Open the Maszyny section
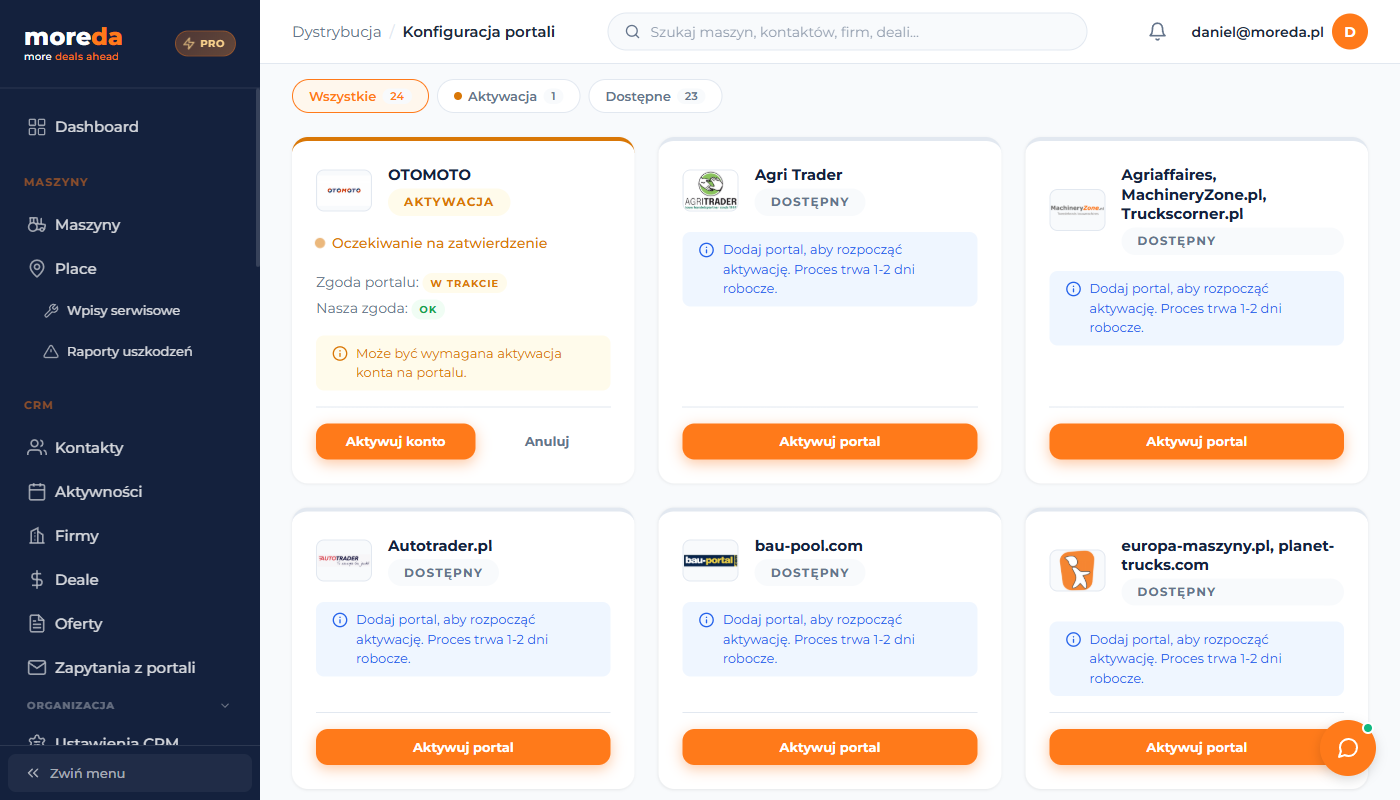Image resolution: width=1400 pixels, height=800 pixels. click(88, 225)
